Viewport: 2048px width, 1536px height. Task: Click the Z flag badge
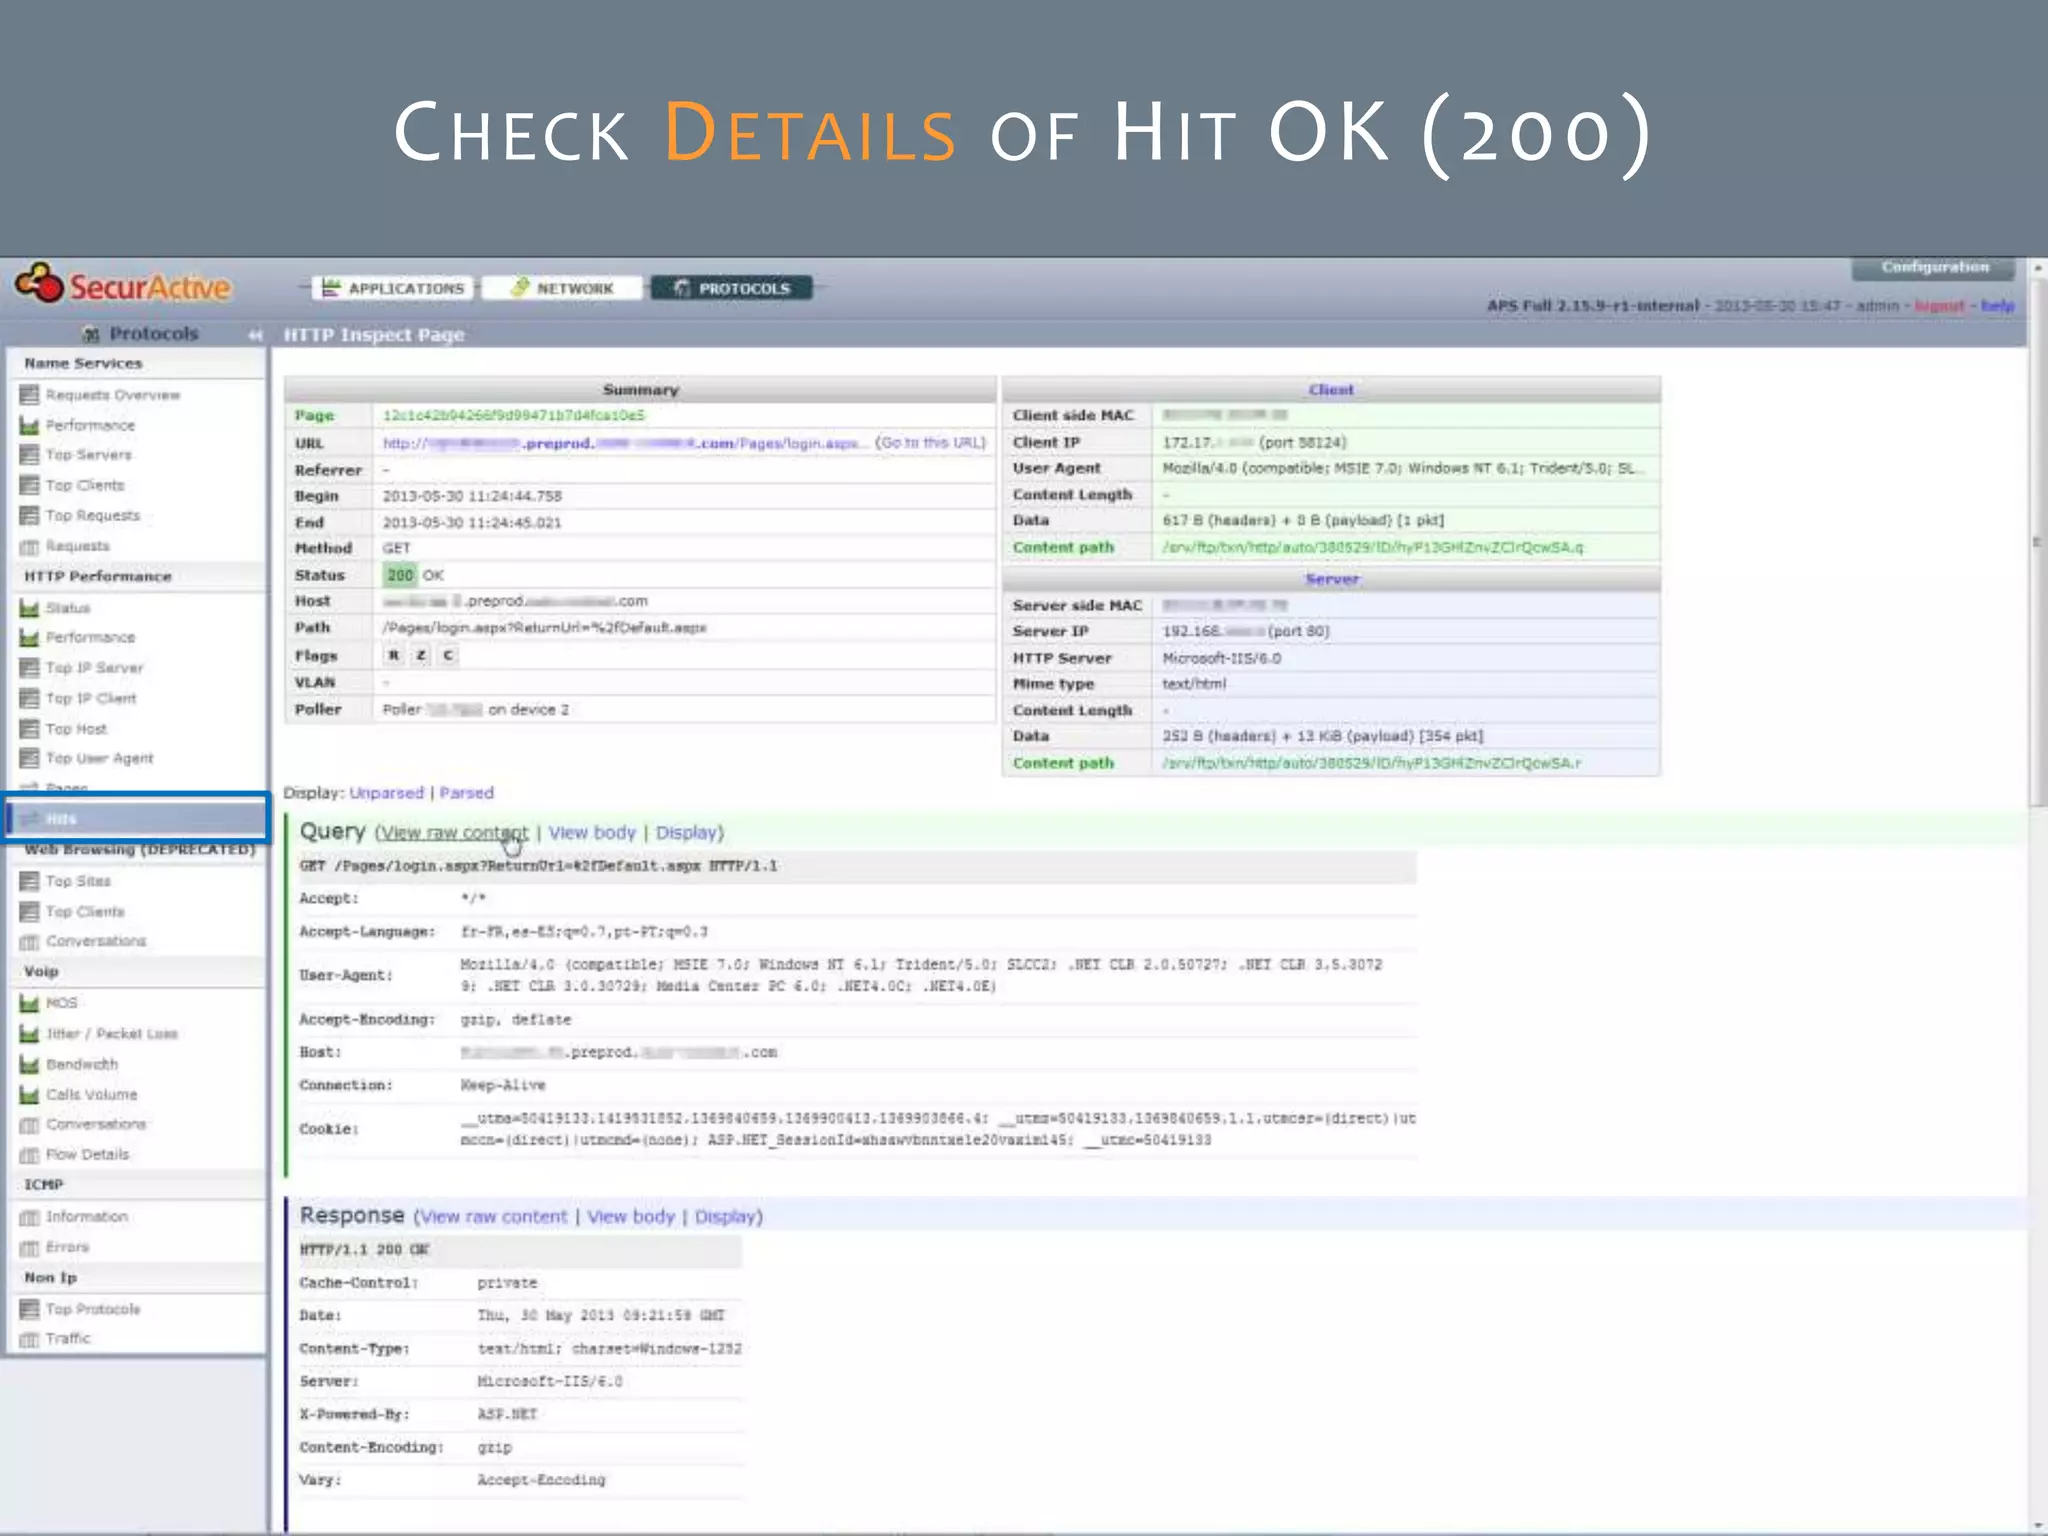coord(421,656)
